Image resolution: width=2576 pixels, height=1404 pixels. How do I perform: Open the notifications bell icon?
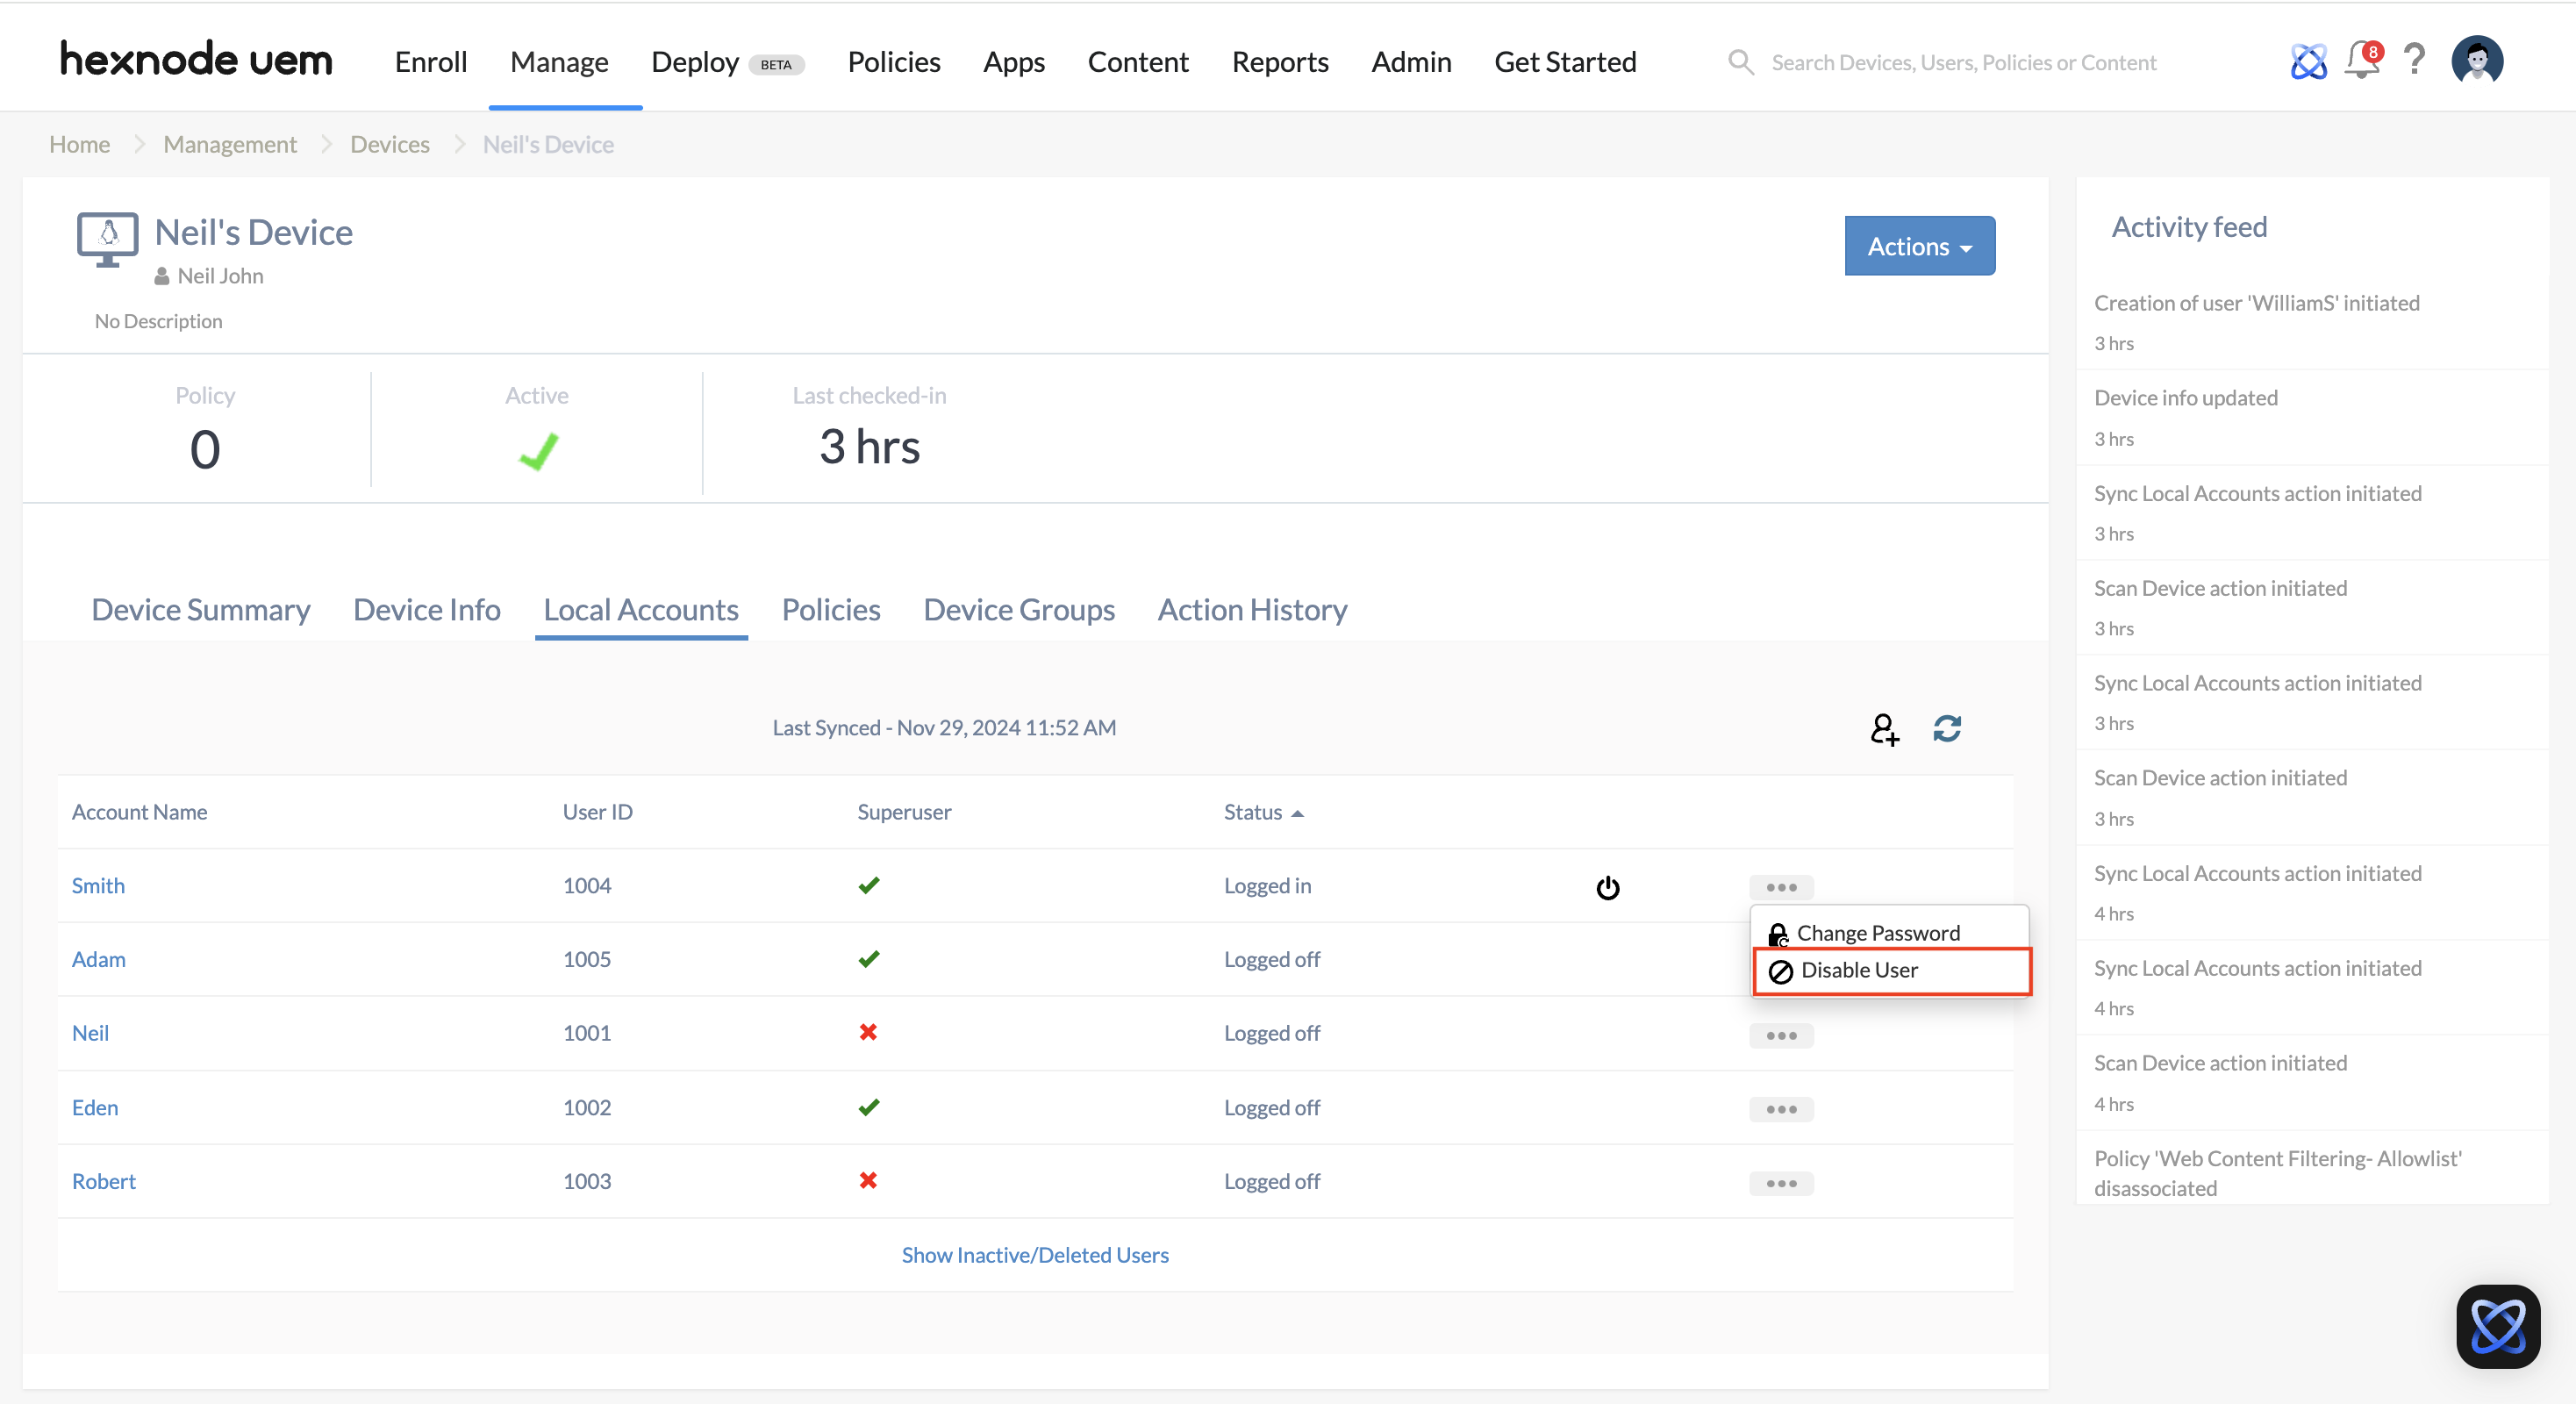[2363, 60]
